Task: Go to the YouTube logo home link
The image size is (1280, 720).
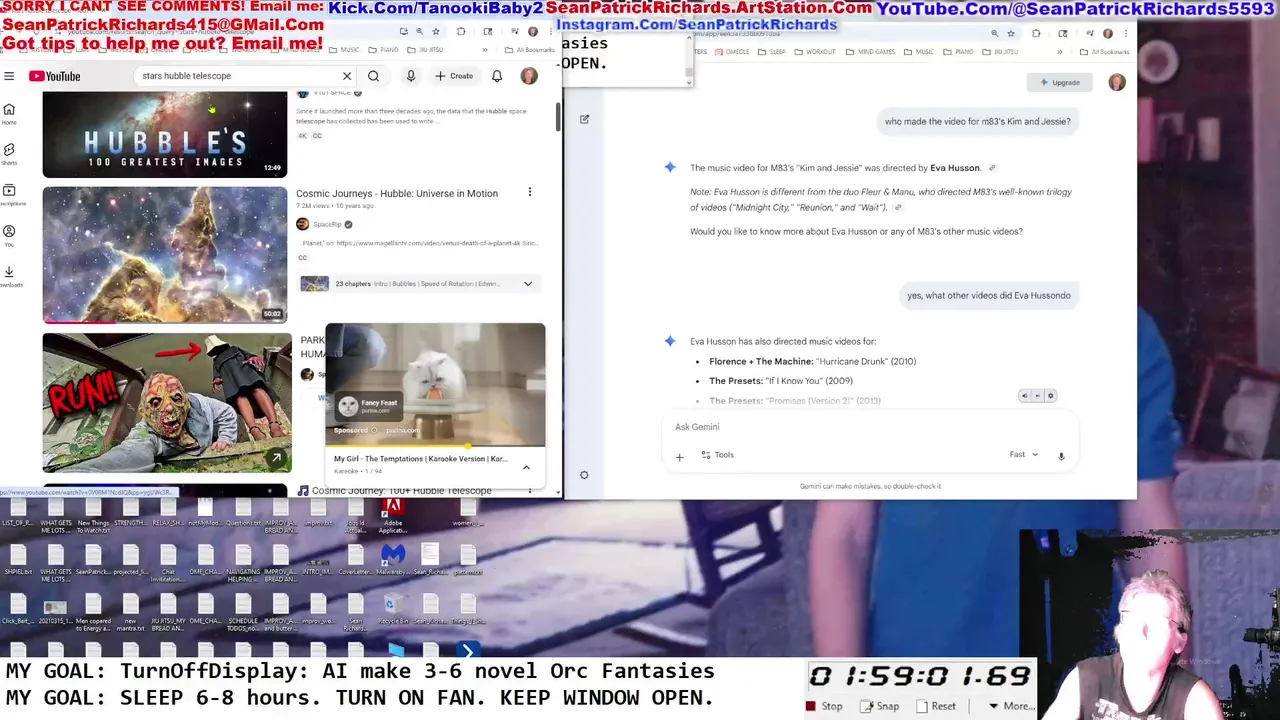Action: click(54, 76)
